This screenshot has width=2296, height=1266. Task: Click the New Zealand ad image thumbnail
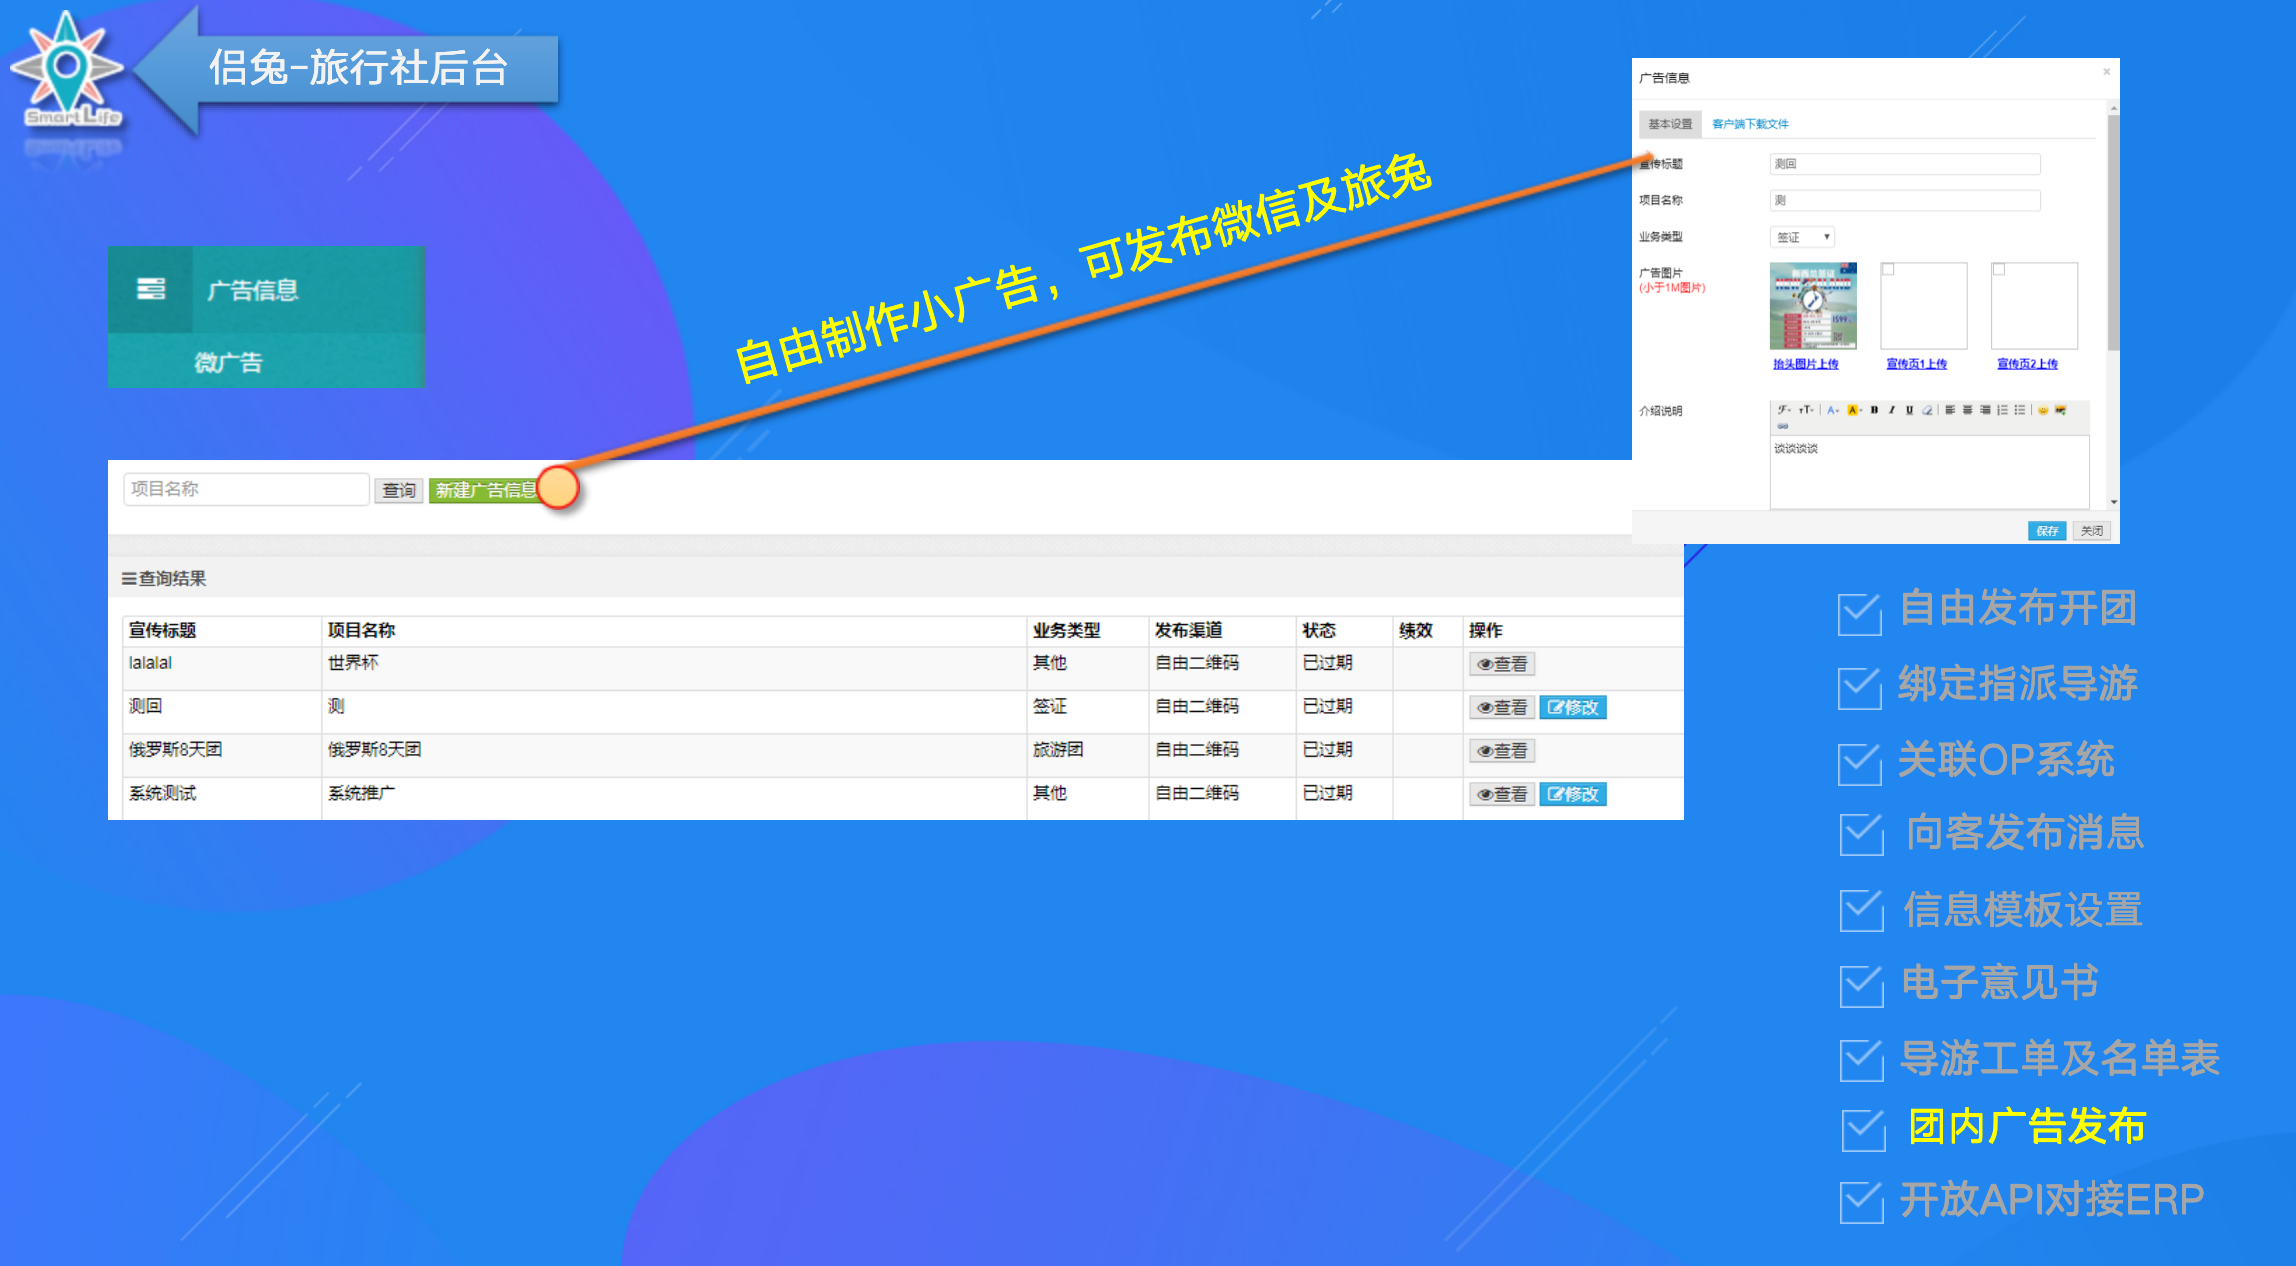pos(1813,306)
